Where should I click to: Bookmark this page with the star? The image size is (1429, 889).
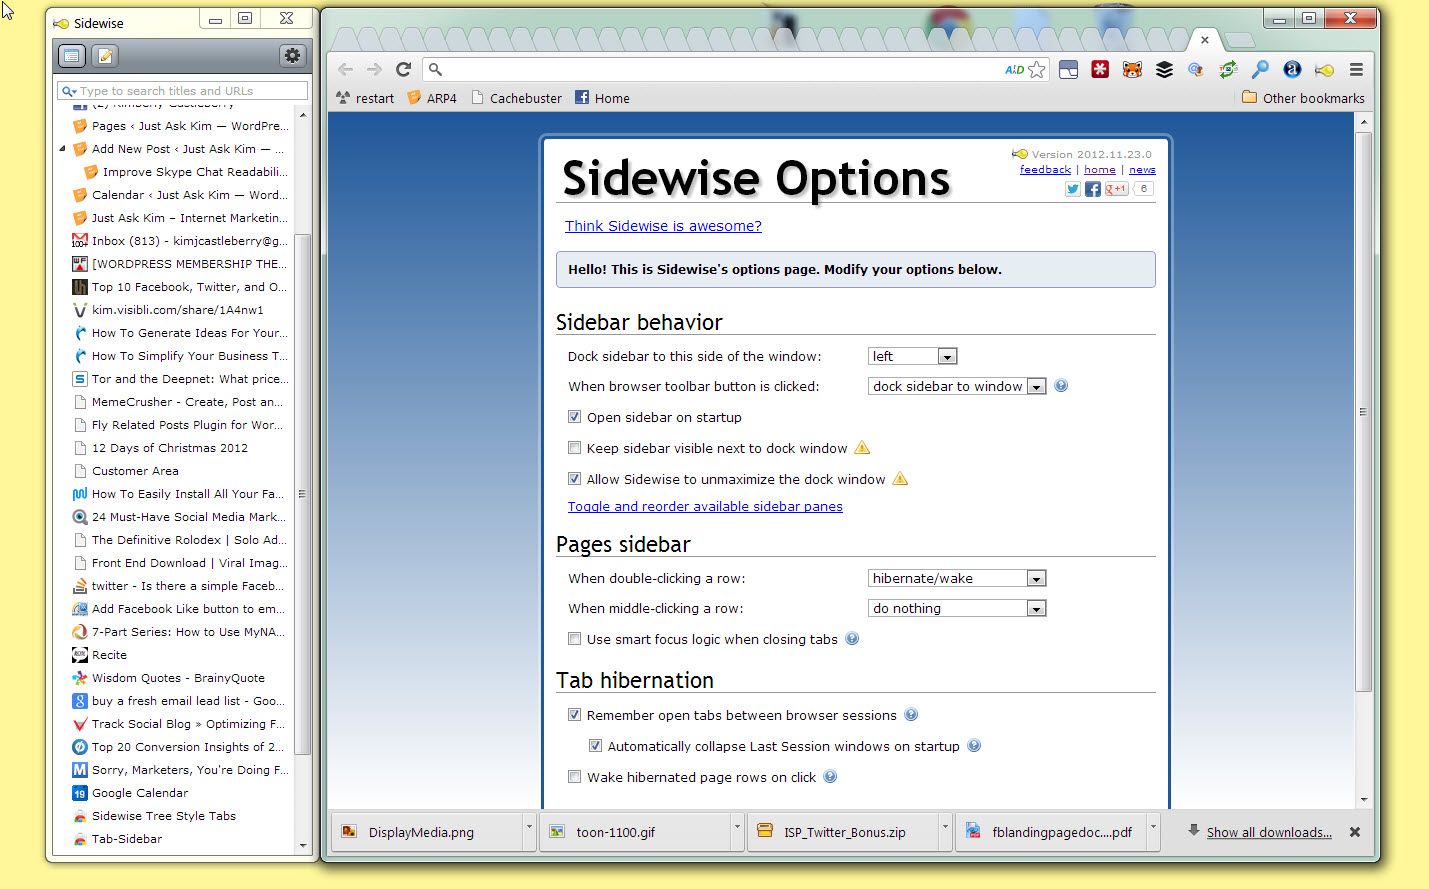tap(1037, 69)
